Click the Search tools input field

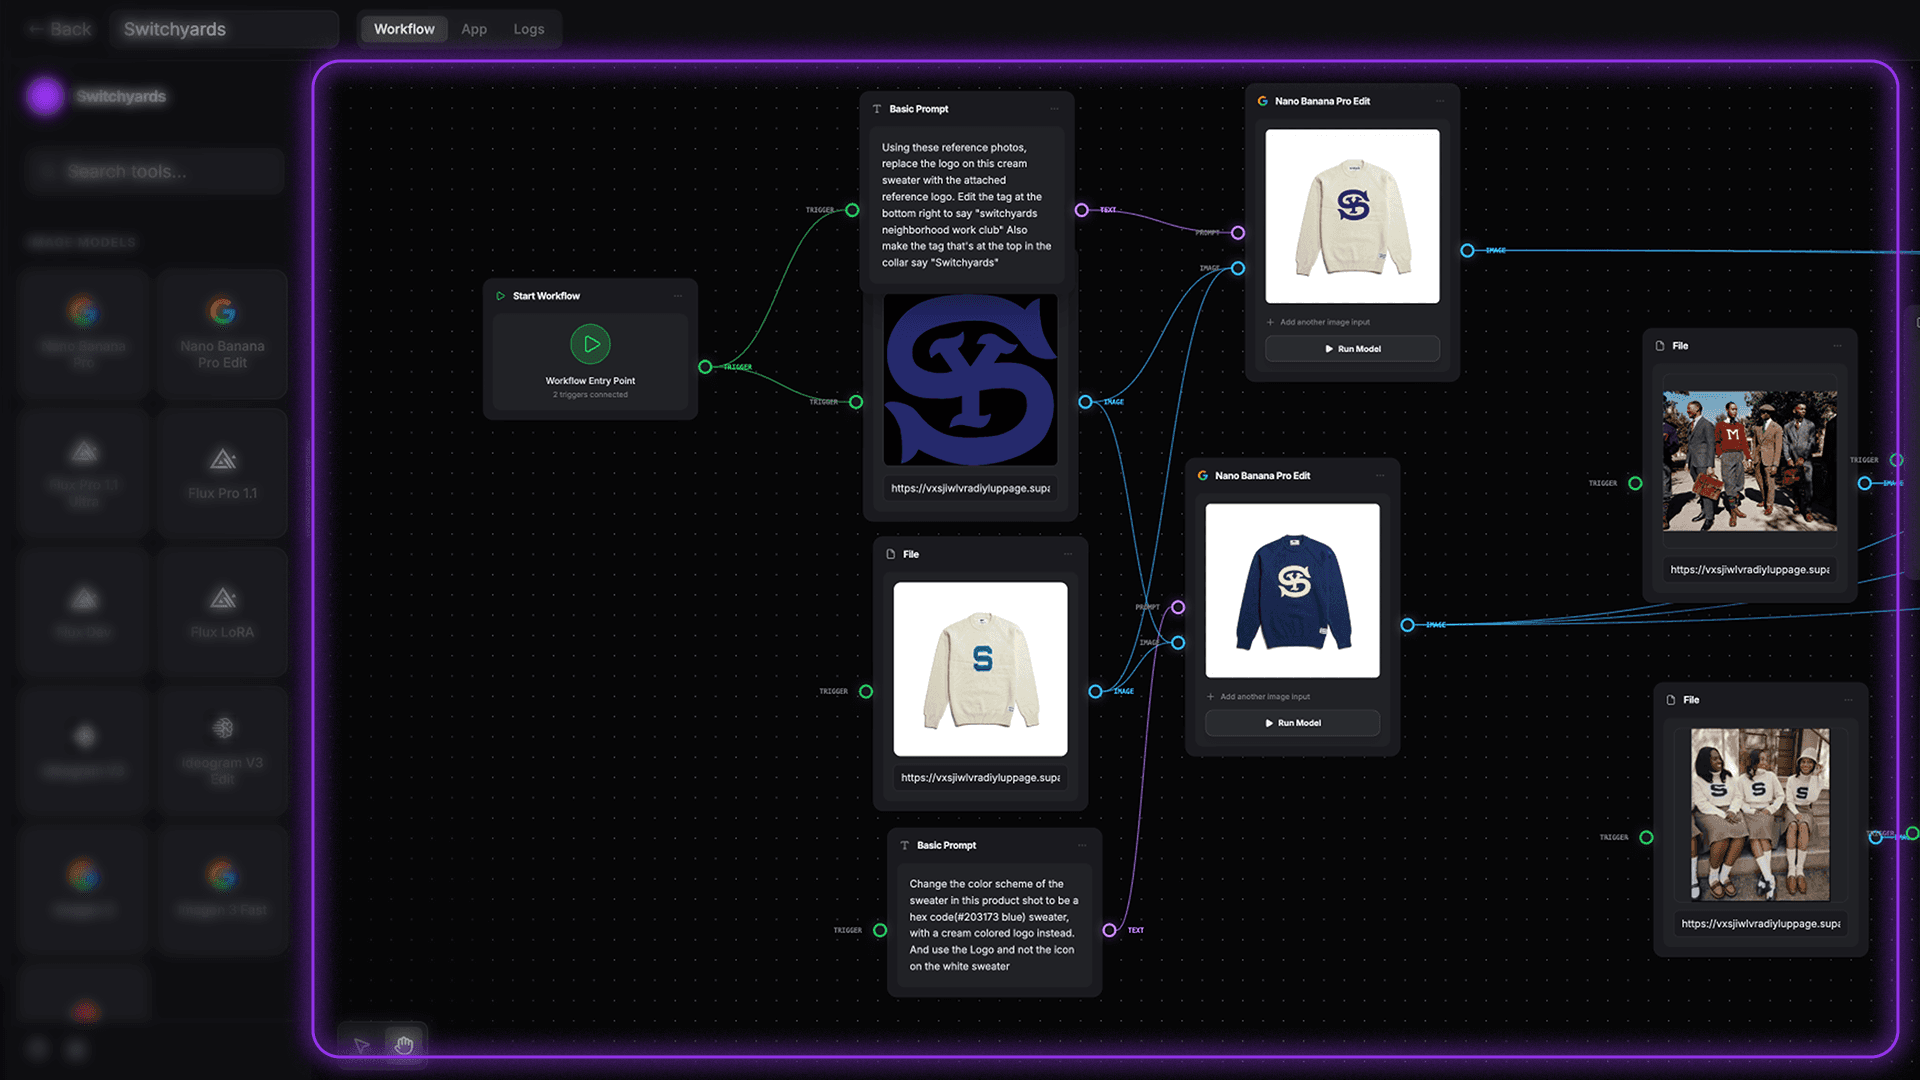pos(155,172)
